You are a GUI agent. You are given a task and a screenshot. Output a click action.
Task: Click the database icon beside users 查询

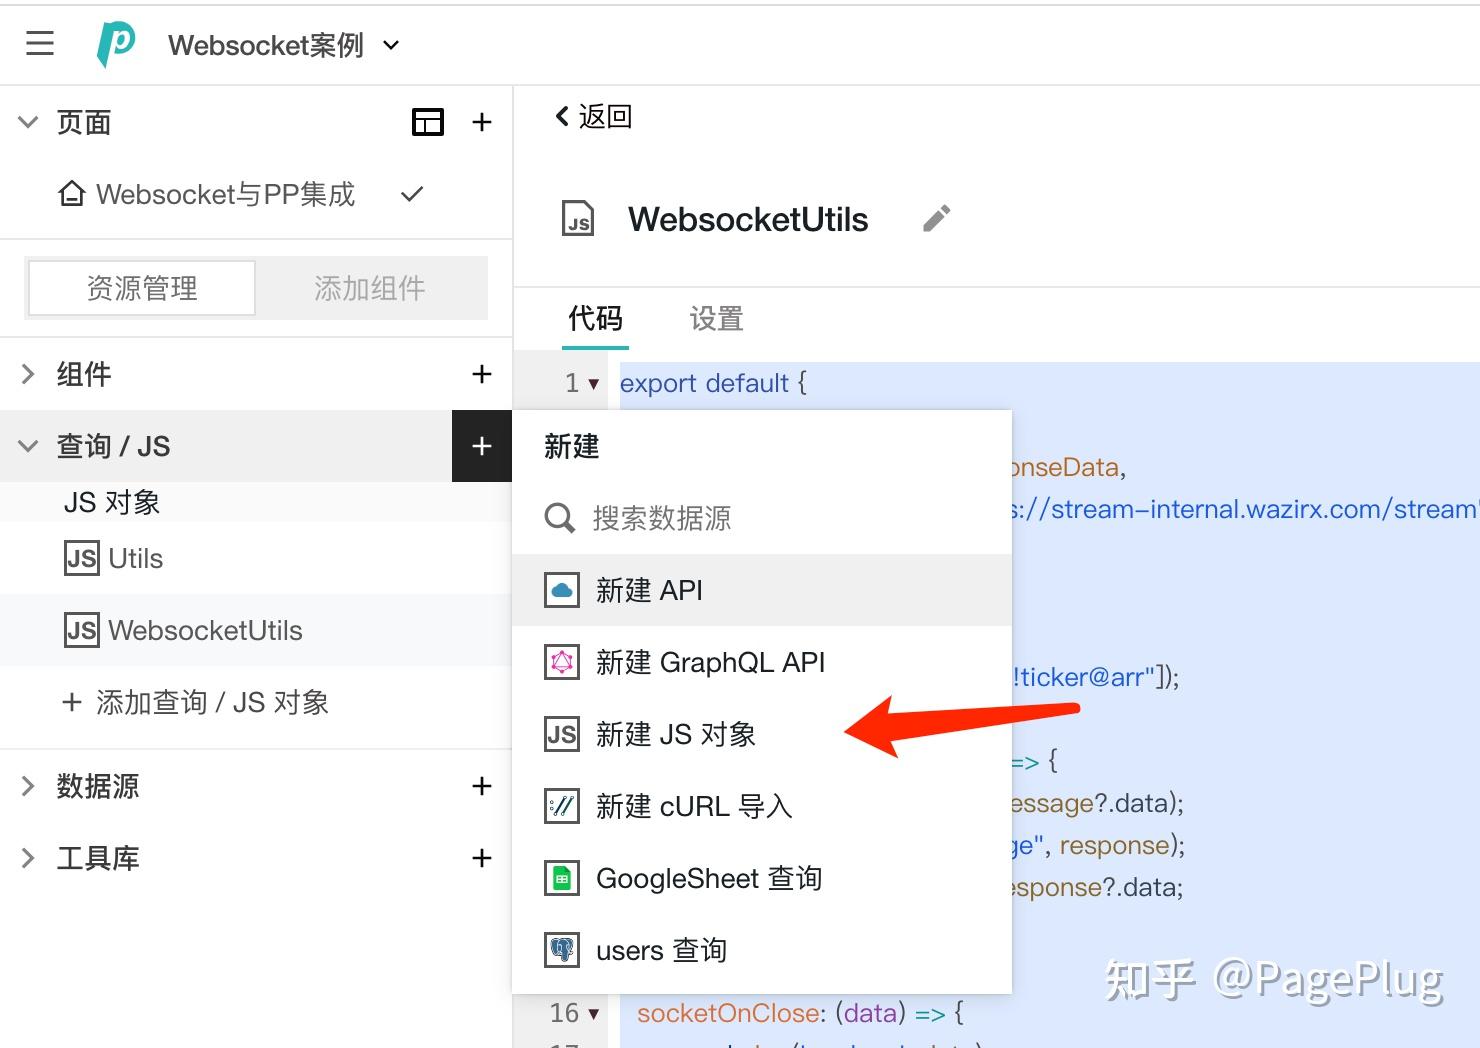(x=562, y=949)
